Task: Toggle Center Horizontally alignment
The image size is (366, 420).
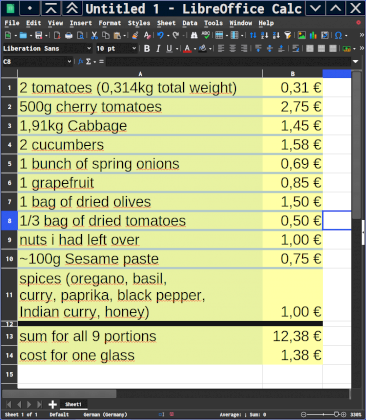Action: 232,49
